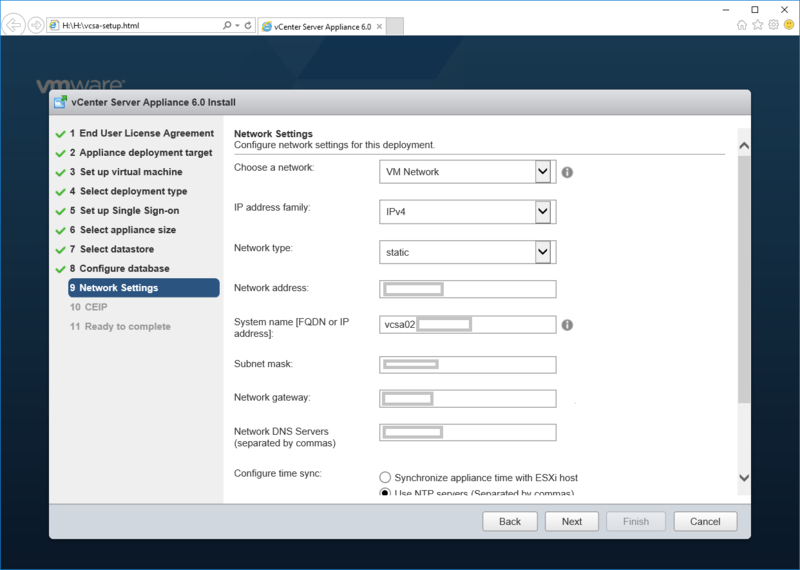Click the smiley feedback icon
Viewport: 800px width, 570px height.
[x=789, y=24]
